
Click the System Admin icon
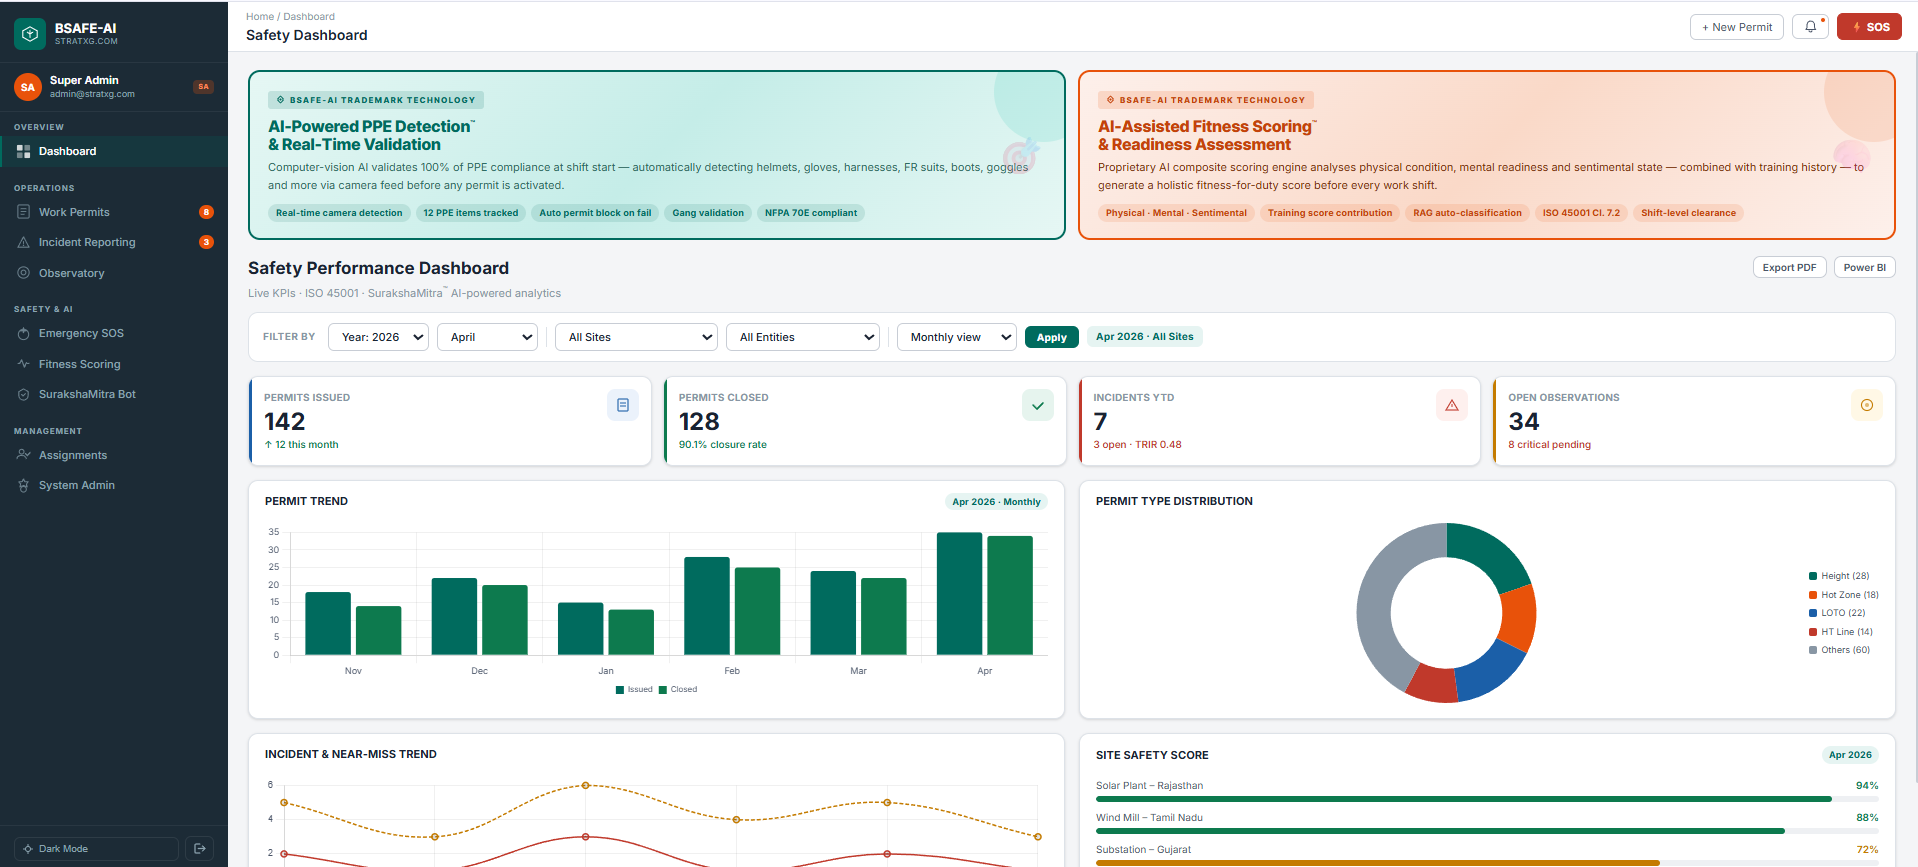click(x=24, y=485)
